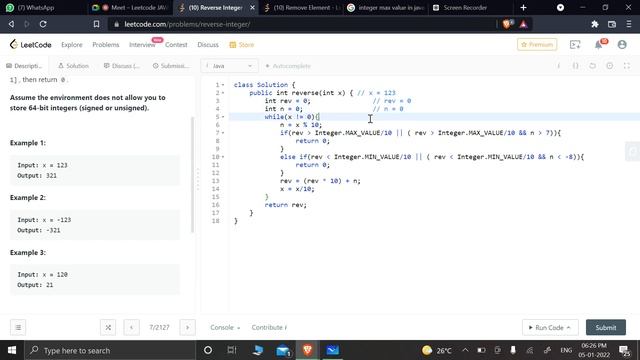Image resolution: width=640 pixels, height=360 pixels.
Task: Open browser hamburger menu
Action: pyautogui.click(x=629, y=24)
